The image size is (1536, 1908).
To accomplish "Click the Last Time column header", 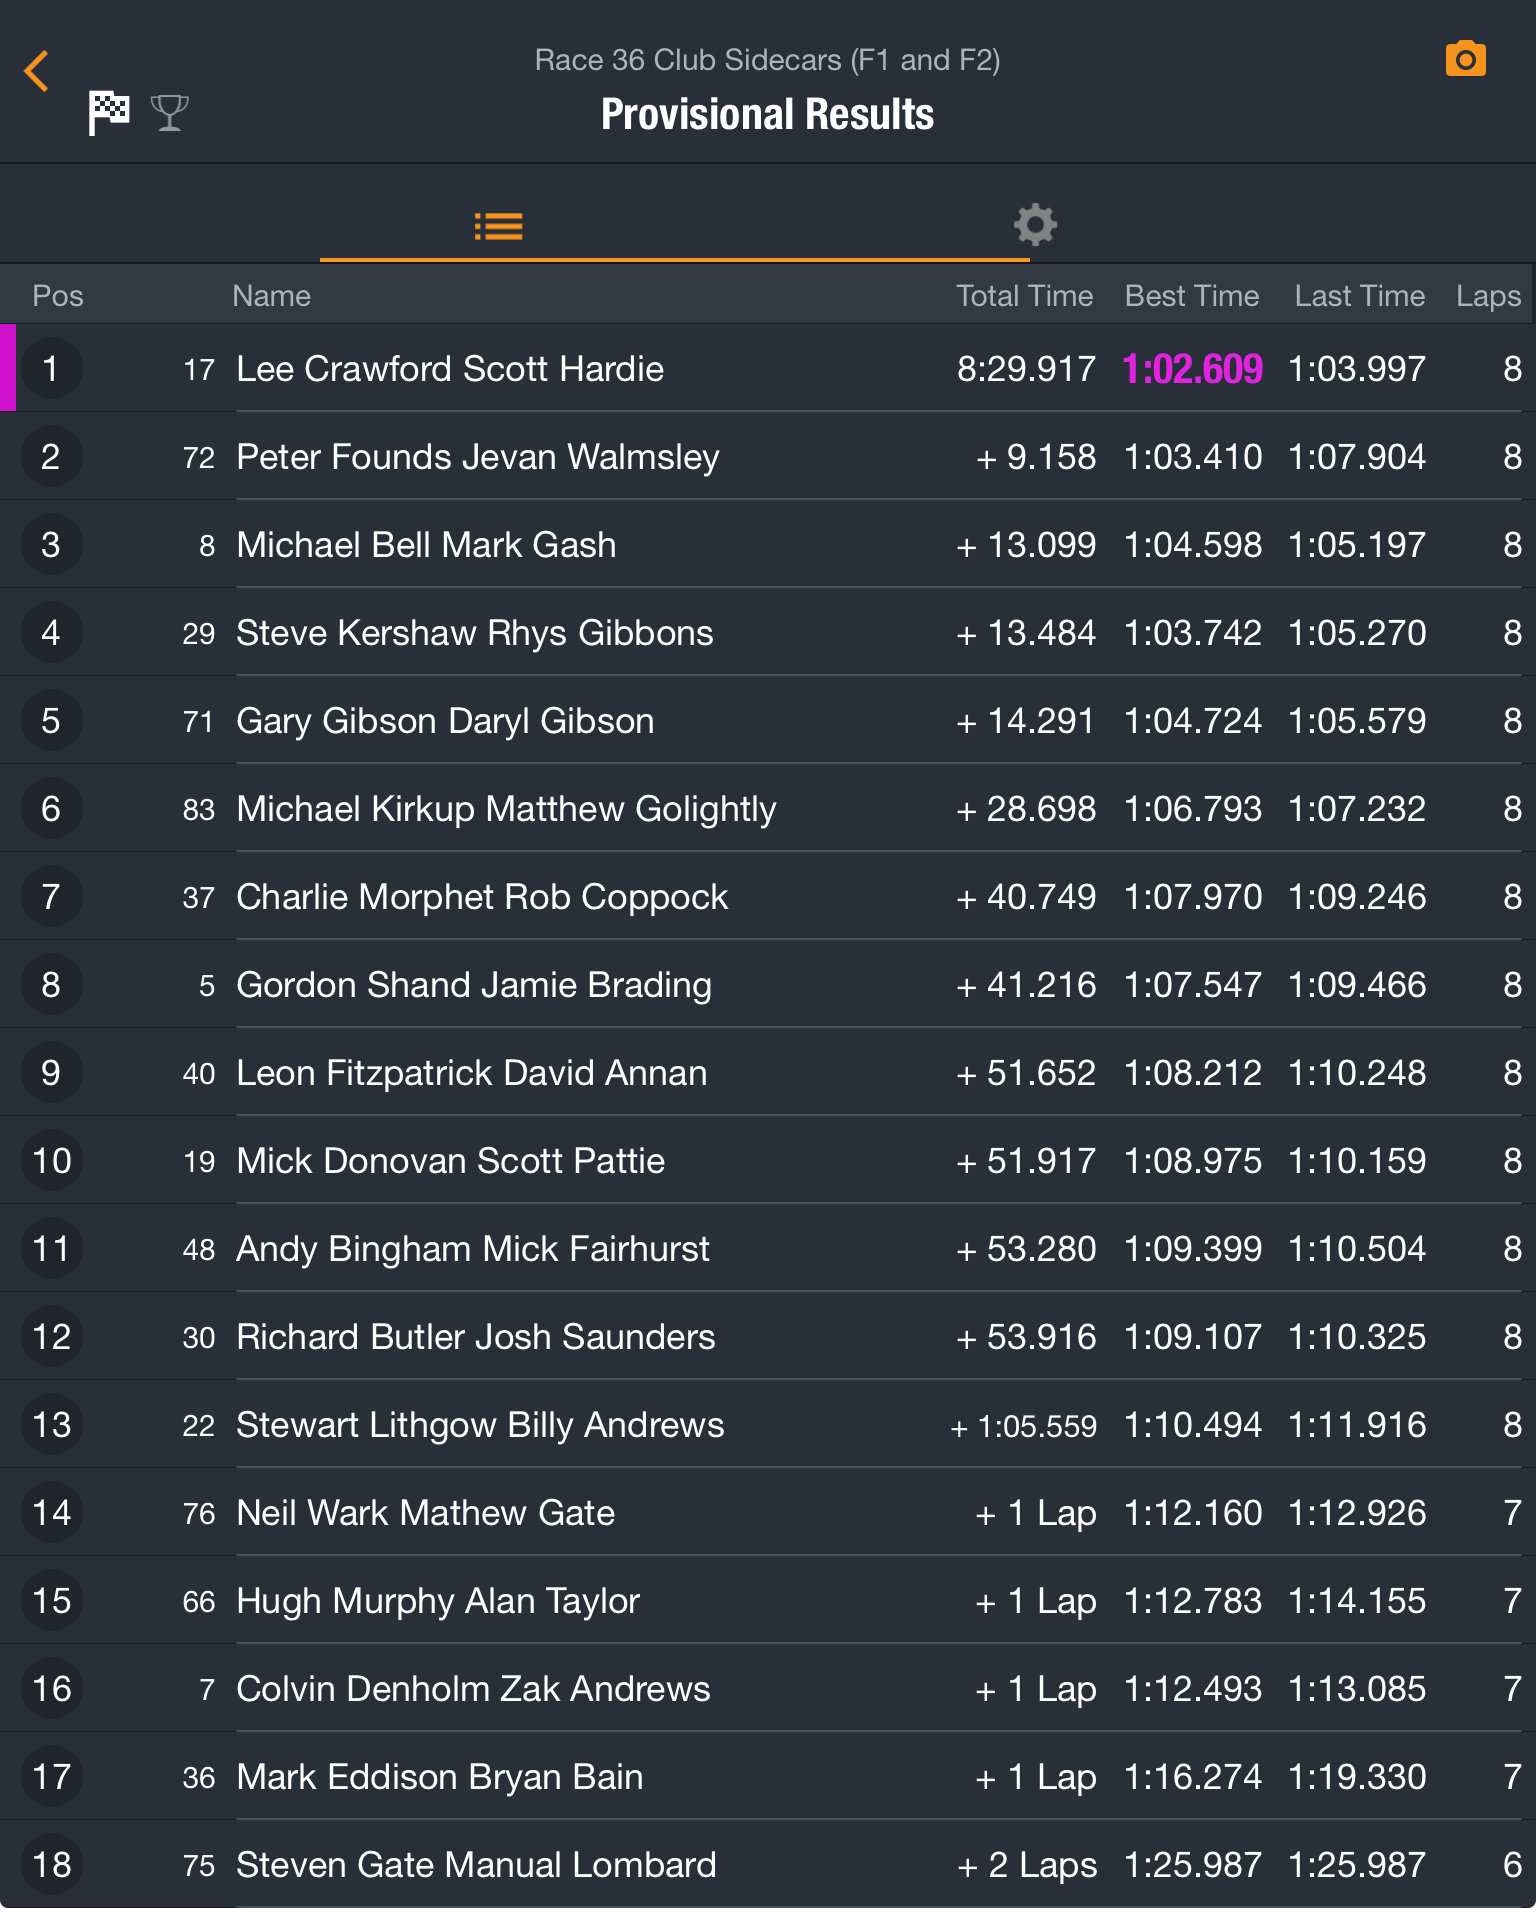I will [x=1359, y=296].
